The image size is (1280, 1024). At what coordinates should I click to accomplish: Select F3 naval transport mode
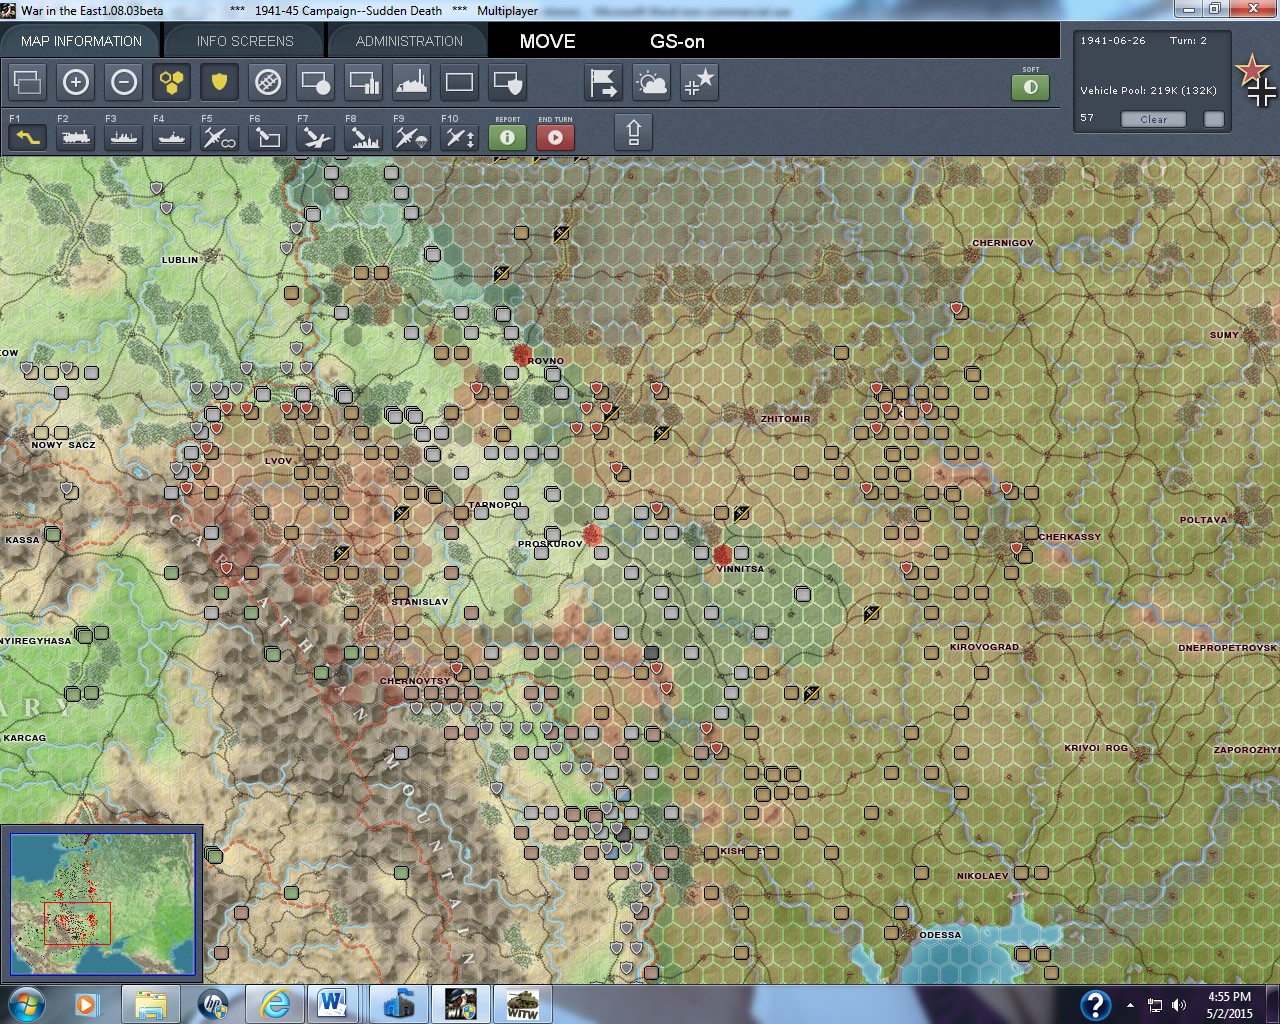124,137
